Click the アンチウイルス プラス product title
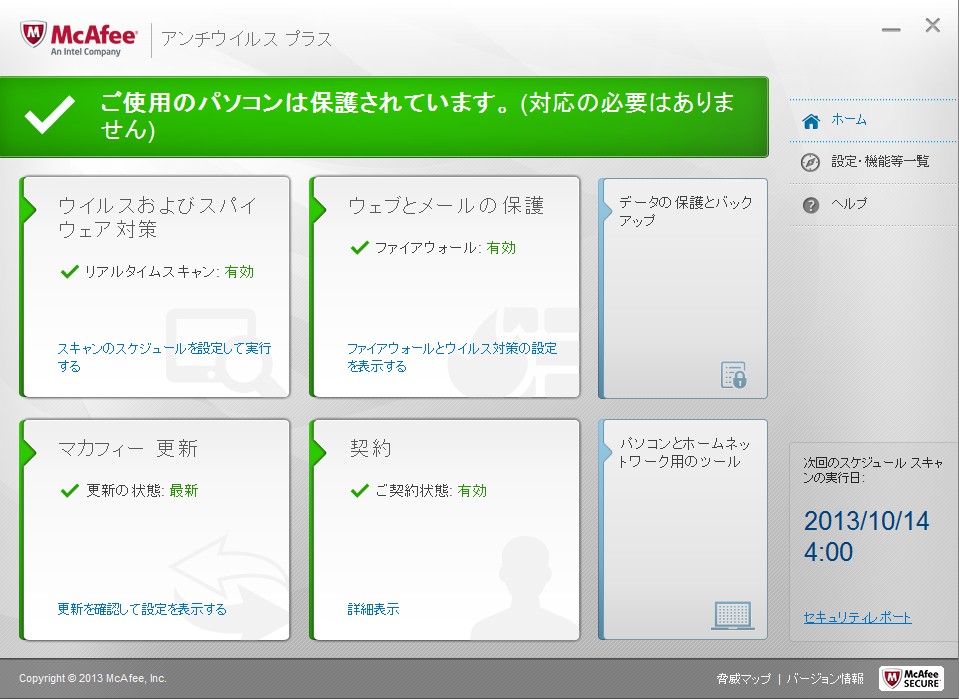This screenshot has height=699, width=959. tap(246, 39)
